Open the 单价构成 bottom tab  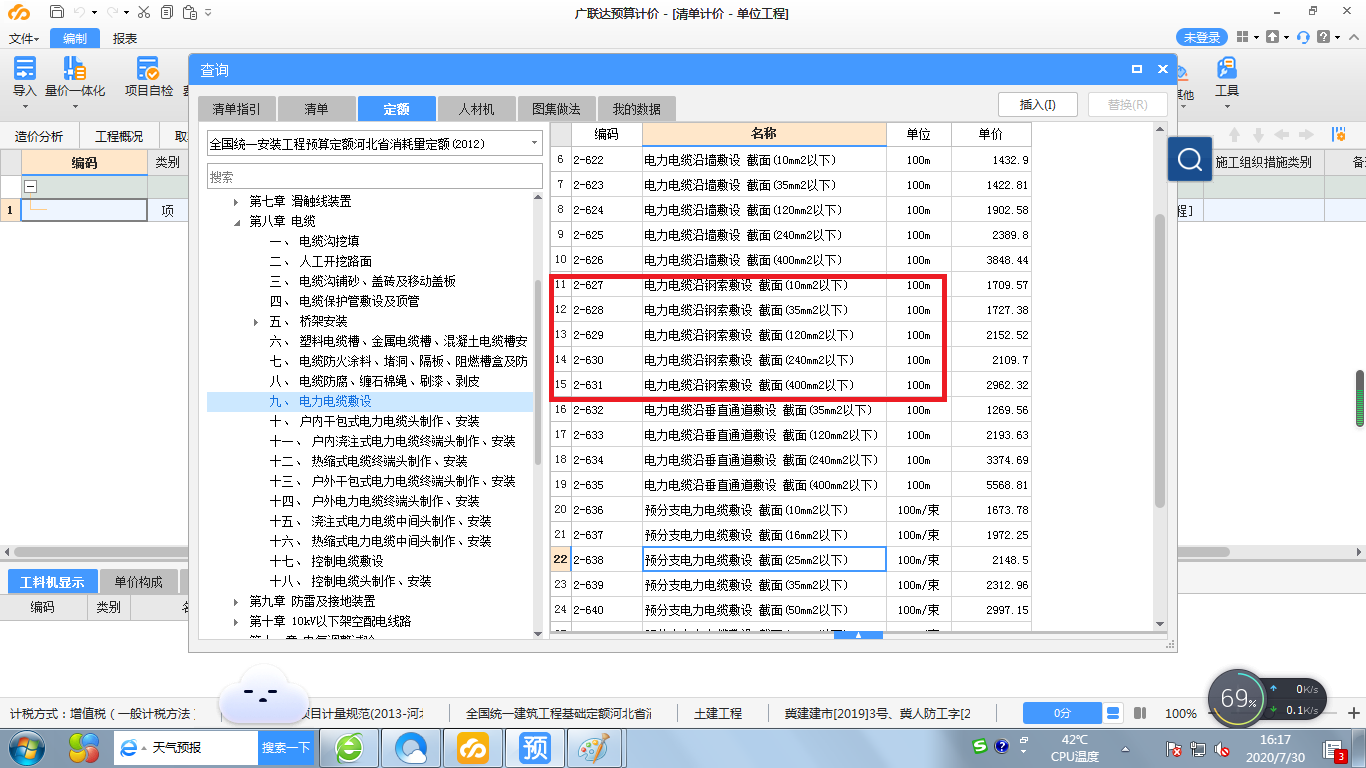(x=138, y=582)
